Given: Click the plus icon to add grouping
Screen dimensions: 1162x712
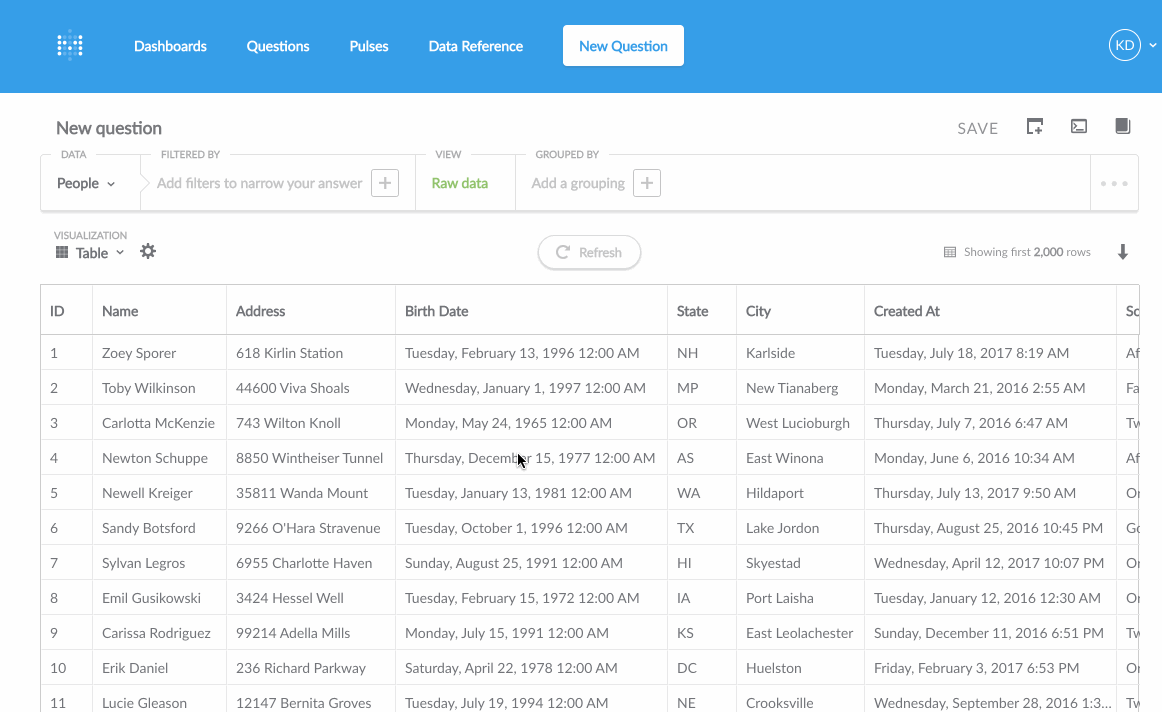Looking at the screenshot, I should coord(647,183).
